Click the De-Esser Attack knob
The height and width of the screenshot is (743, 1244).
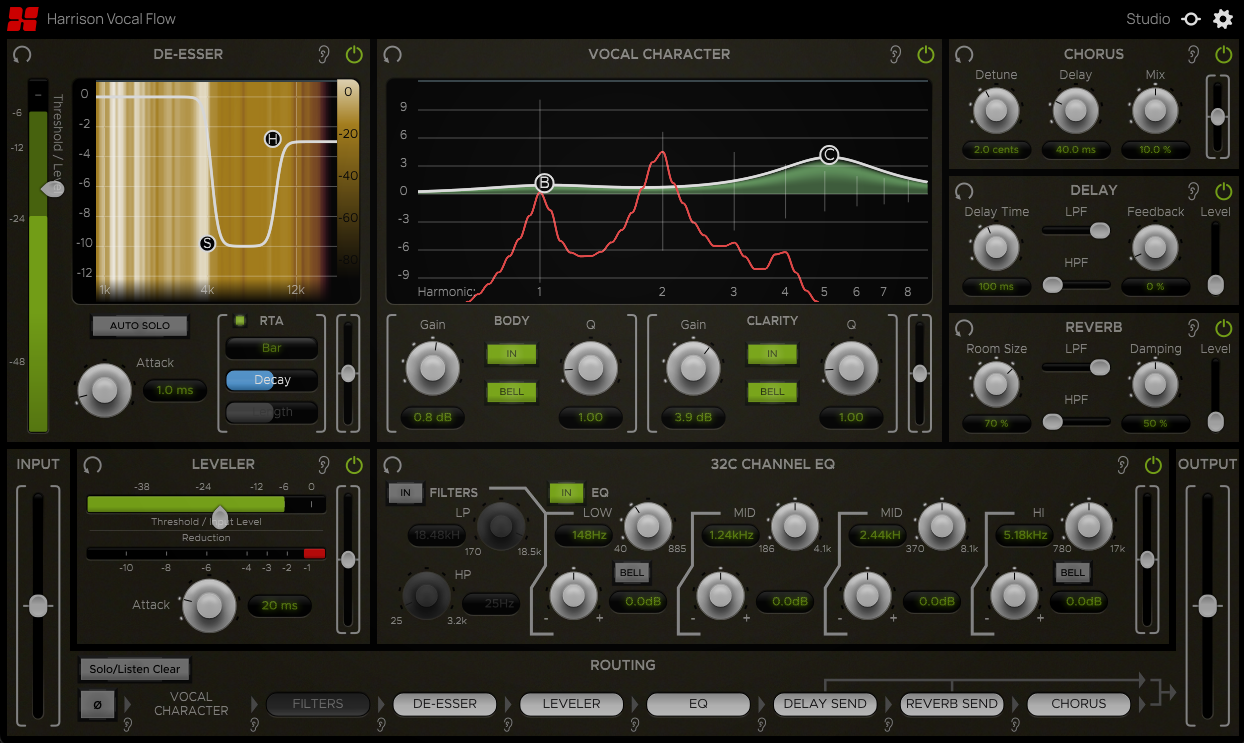click(105, 390)
